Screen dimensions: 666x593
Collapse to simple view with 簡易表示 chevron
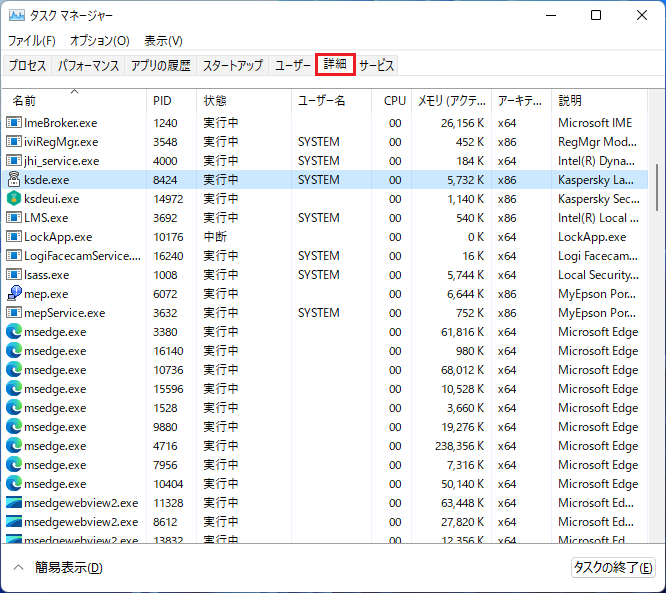click(18, 567)
